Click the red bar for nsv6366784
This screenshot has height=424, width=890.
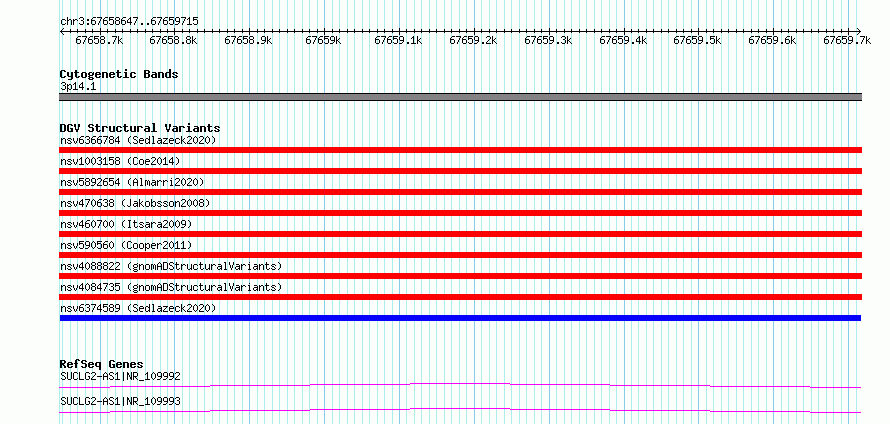461,150
